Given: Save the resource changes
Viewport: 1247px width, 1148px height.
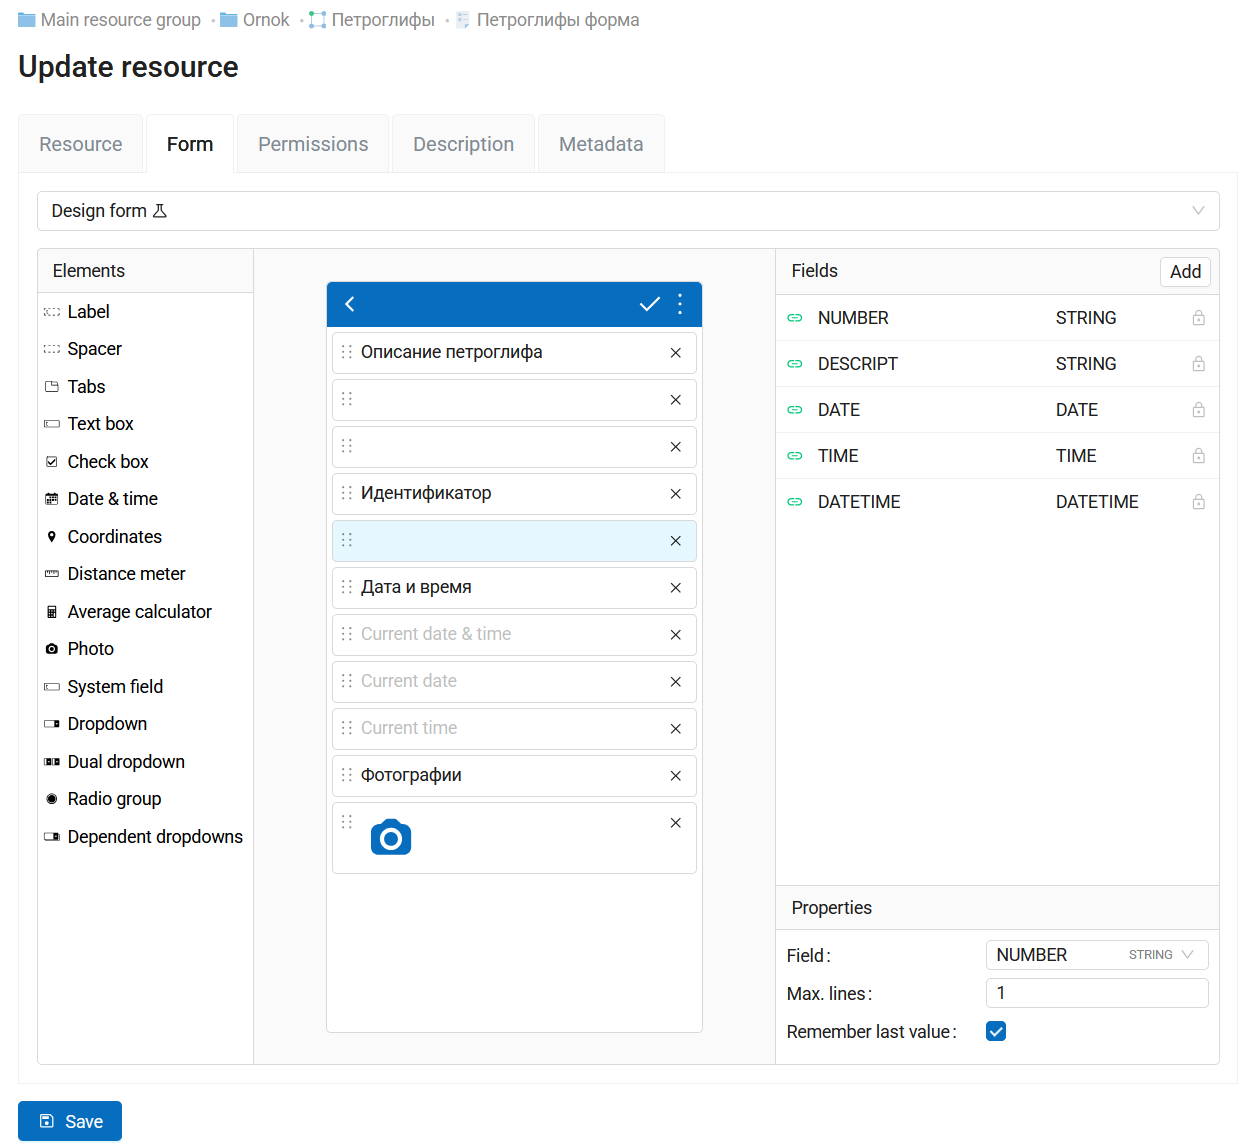Looking at the screenshot, I should (70, 1121).
